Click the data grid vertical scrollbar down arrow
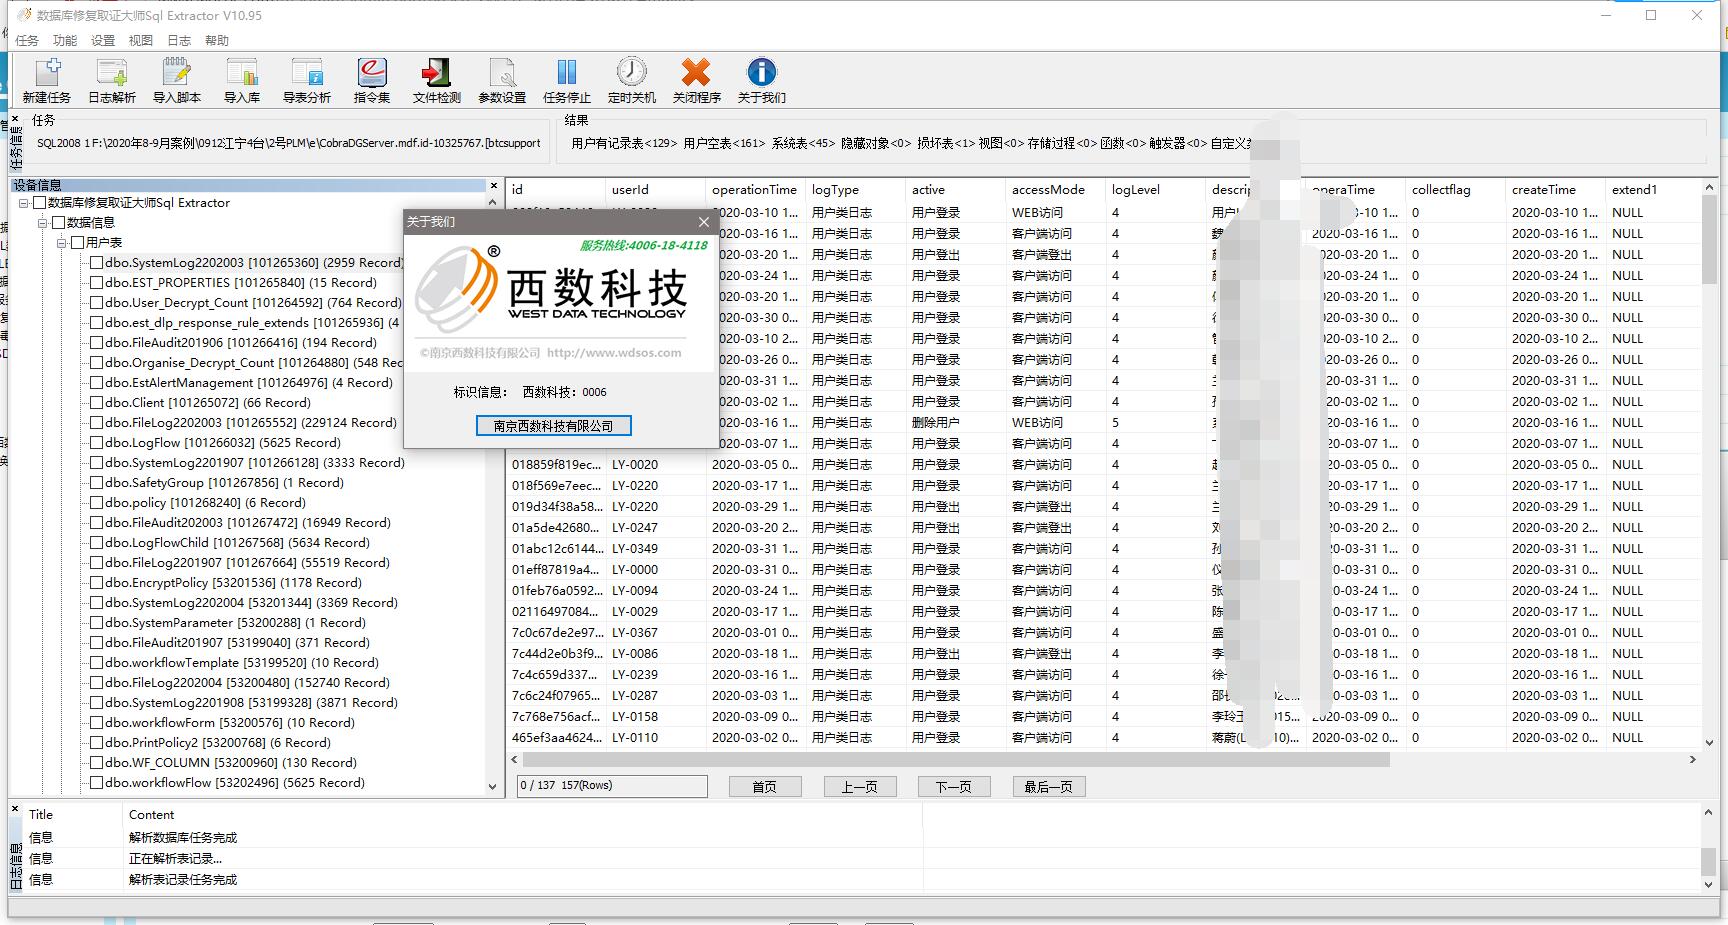Image resolution: width=1728 pixels, height=925 pixels. 1709,743
